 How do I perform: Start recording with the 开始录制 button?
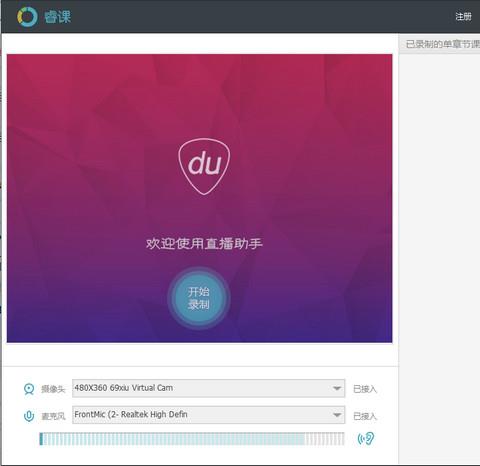[199, 298]
